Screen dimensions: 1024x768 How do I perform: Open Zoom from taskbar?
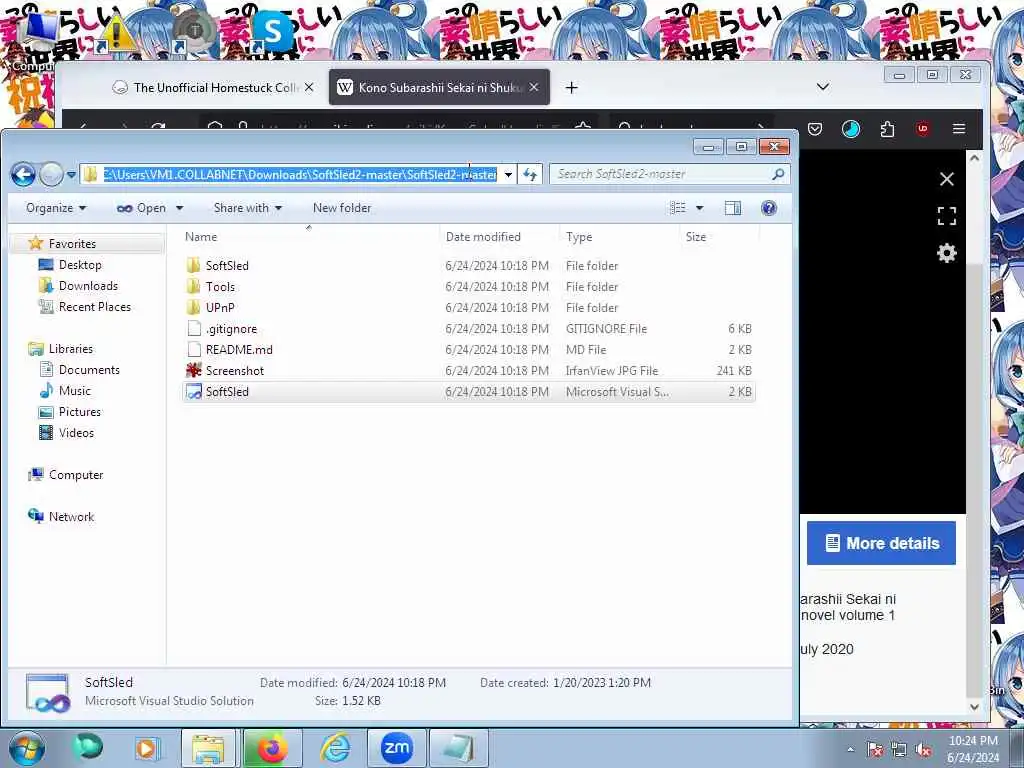[396, 748]
